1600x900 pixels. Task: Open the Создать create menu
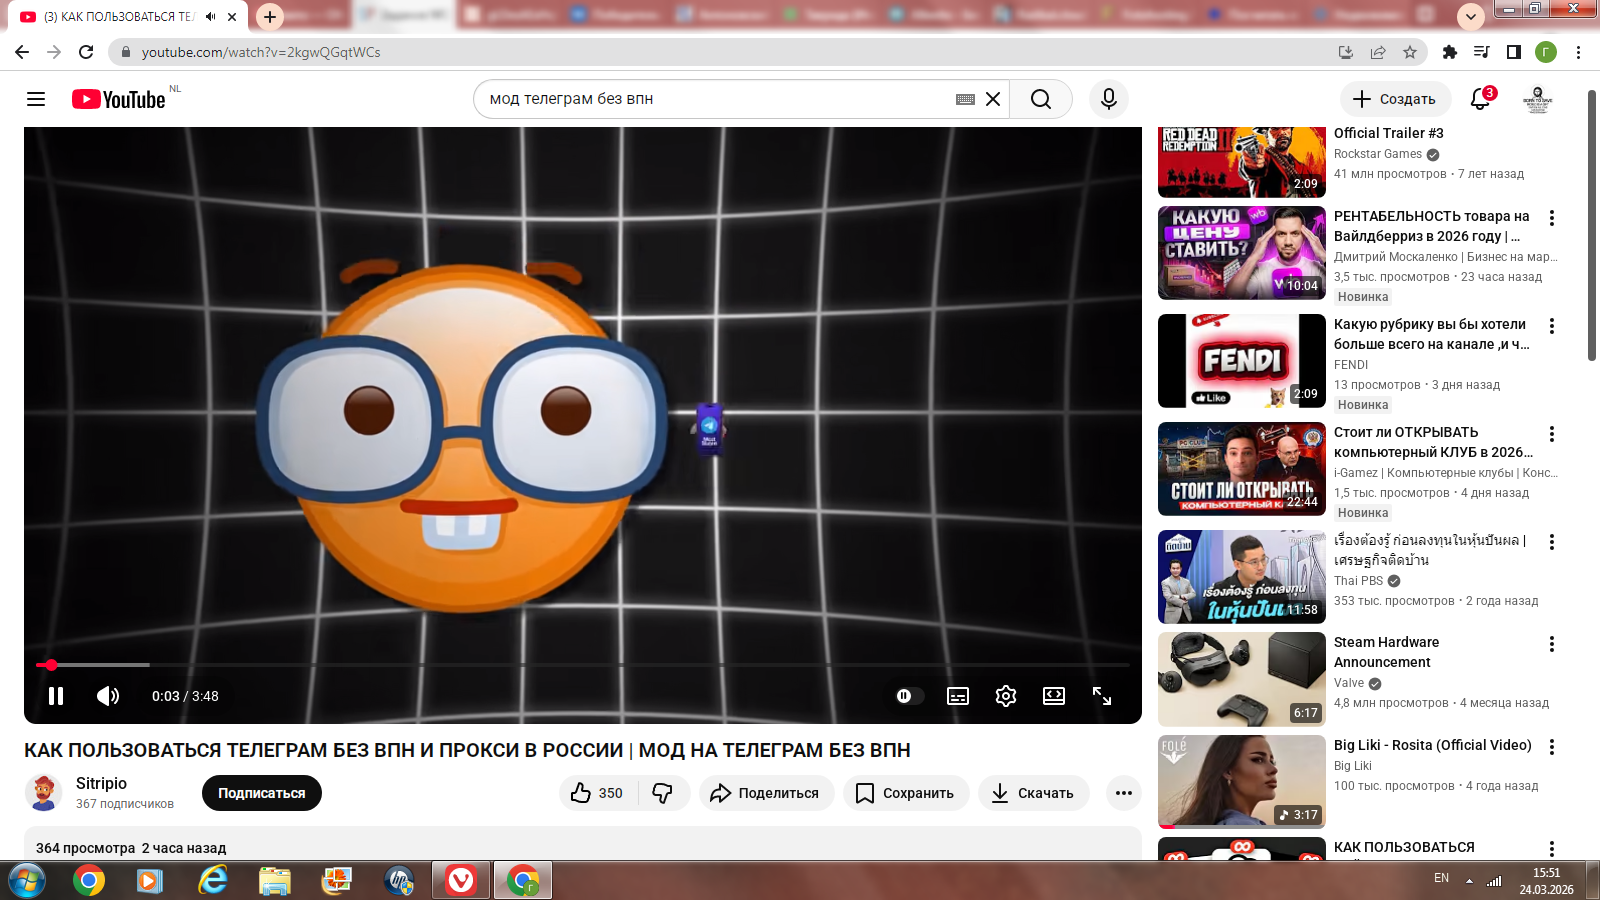click(x=1395, y=99)
